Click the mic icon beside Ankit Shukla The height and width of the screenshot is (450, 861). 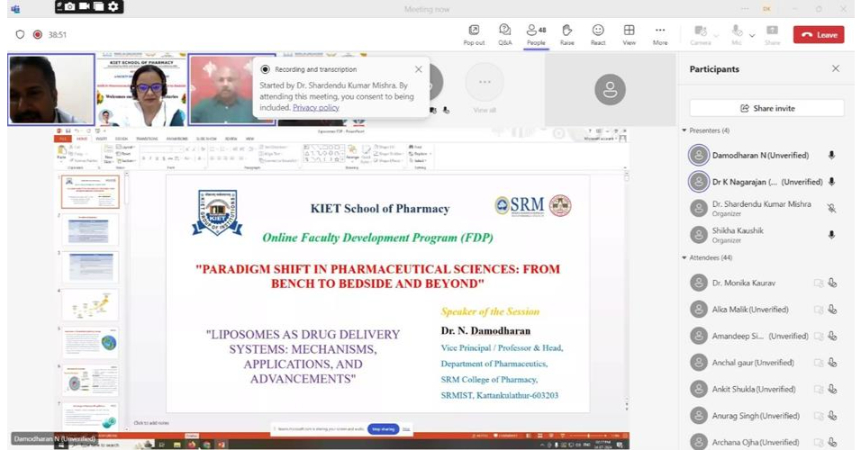[x=832, y=389]
